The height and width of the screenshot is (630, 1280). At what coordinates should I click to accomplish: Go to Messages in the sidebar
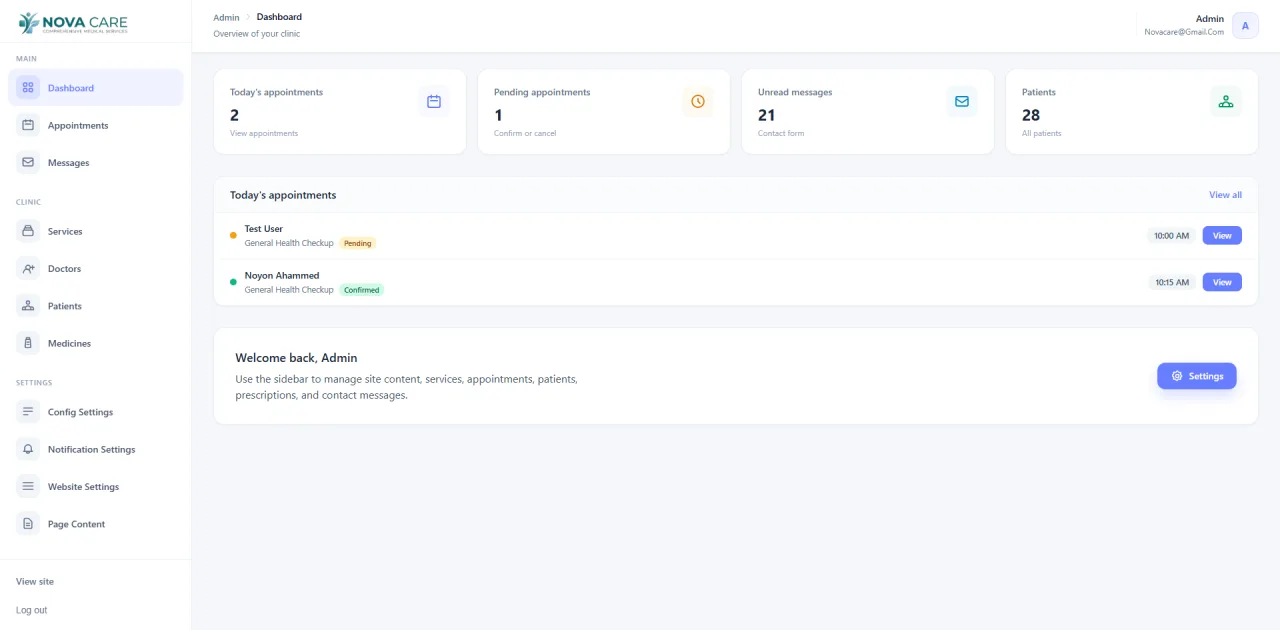tap(68, 162)
